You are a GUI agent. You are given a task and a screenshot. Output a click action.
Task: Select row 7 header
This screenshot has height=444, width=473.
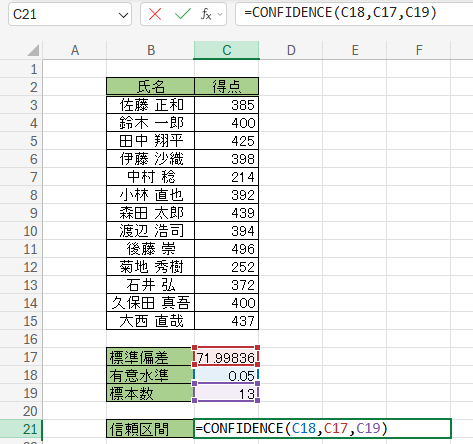pos(21,177)
